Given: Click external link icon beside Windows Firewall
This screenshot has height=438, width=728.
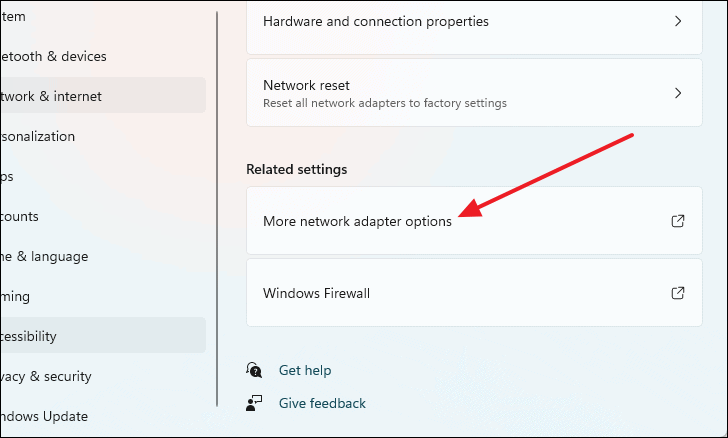Looking at the screenshot, I should (x=678, y=293).
